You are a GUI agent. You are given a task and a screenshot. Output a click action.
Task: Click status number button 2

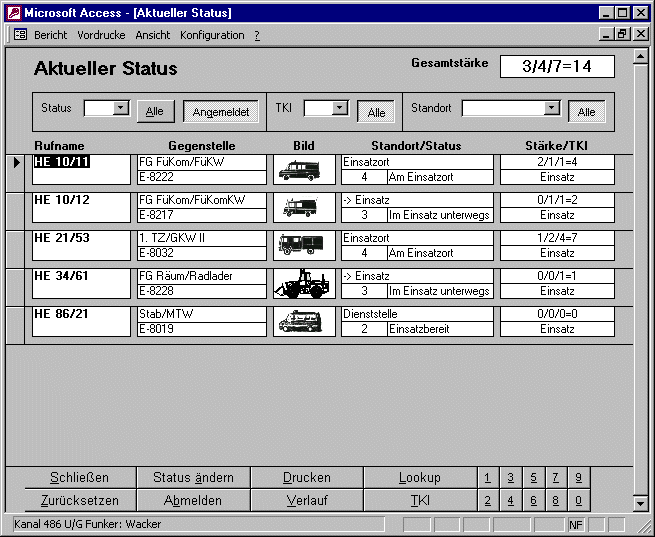(487, 500)
